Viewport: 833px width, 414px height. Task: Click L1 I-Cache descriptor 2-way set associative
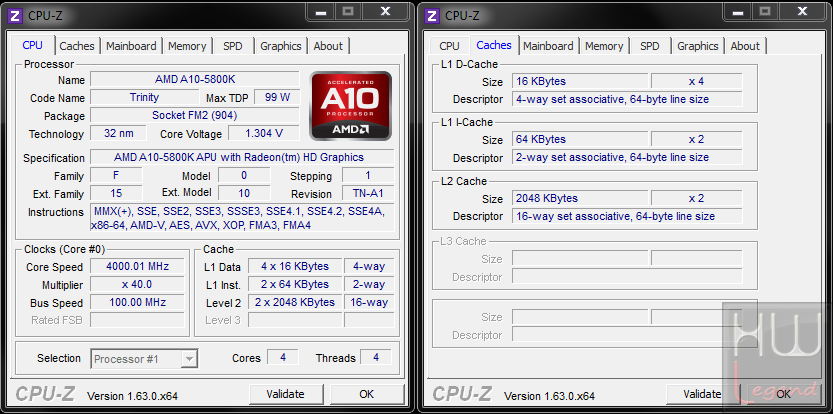point(627,157)
